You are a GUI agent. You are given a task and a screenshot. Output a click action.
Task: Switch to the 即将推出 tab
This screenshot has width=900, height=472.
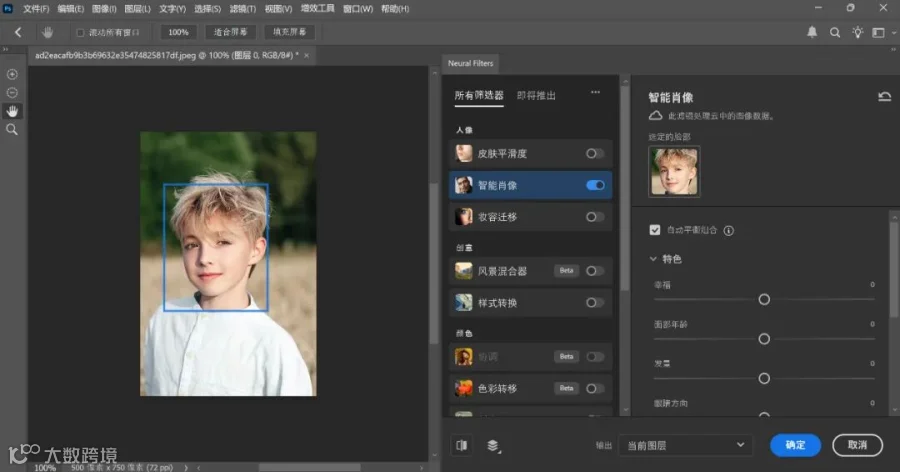point(536,95)
